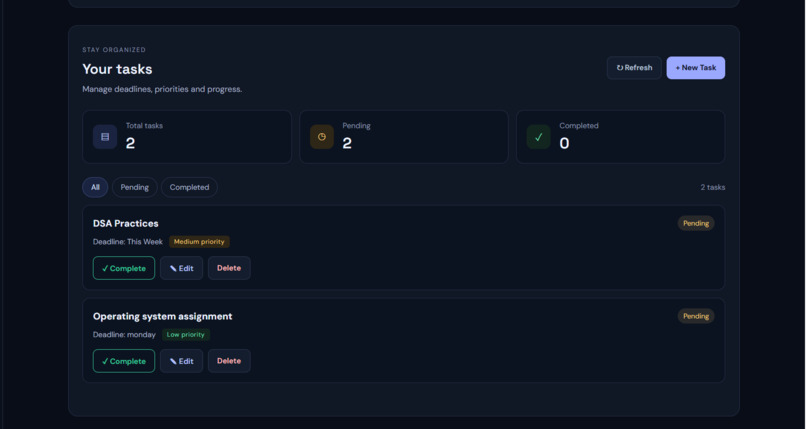Click the Medium priority badge
The height and width of the screenshot is (429, 806).
click(x=199, y=241)
